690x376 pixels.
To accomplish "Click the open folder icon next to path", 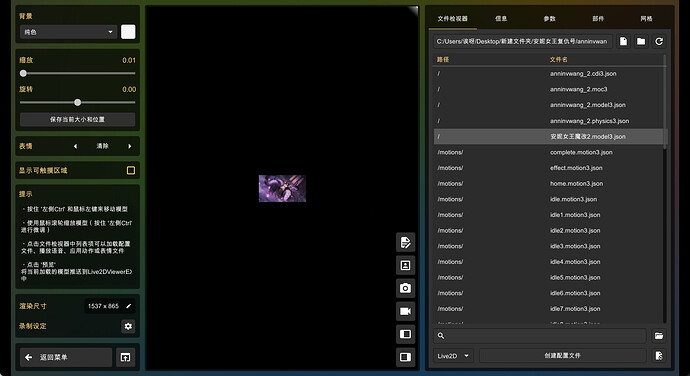I will tap(641, 41).
